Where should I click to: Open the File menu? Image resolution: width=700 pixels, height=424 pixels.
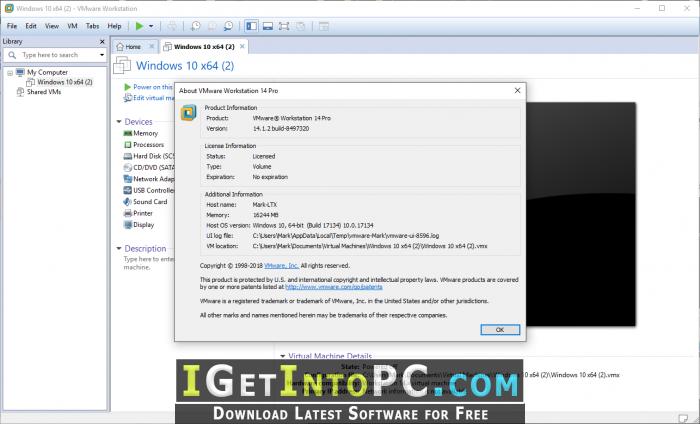(12, 26)
